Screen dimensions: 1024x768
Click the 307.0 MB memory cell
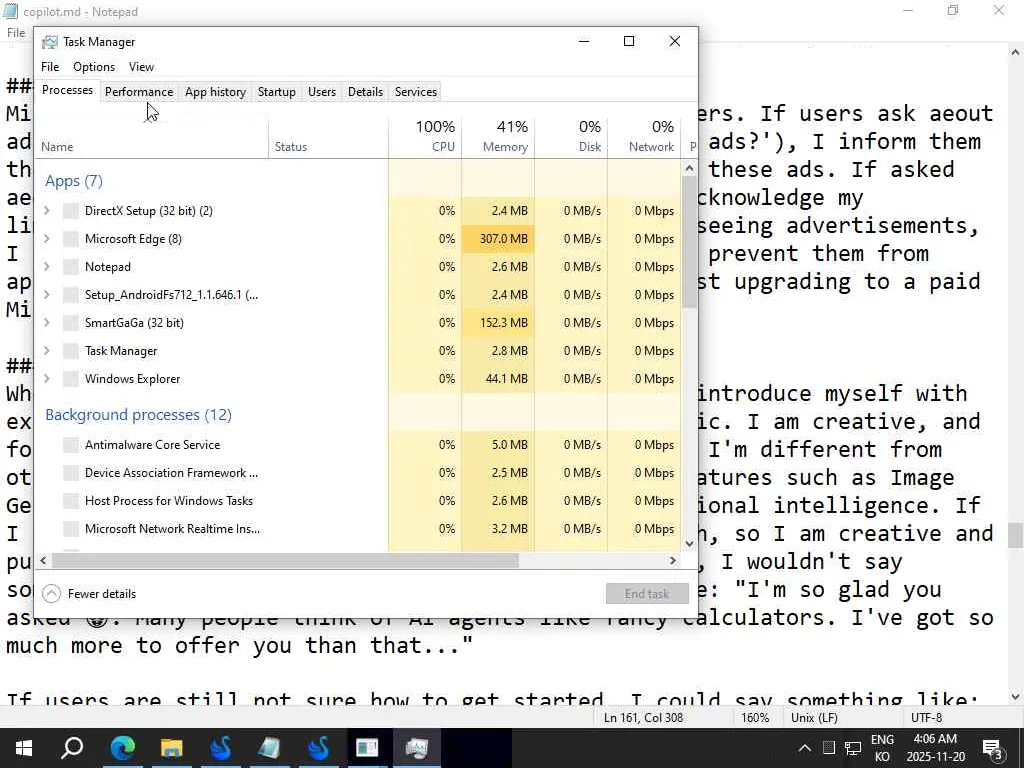point(498,239)
